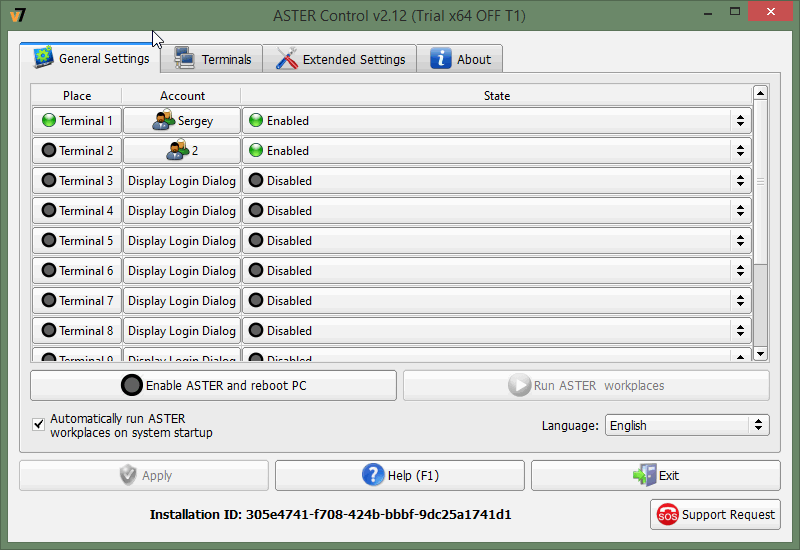Click the scroll up arrow of terminal list
This screenshot has width=800, height=550.
(x=760, y=93)
